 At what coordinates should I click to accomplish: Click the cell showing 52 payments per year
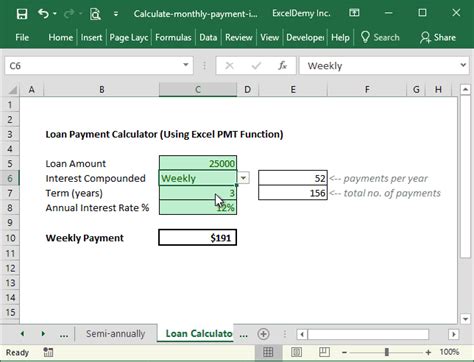293,178
